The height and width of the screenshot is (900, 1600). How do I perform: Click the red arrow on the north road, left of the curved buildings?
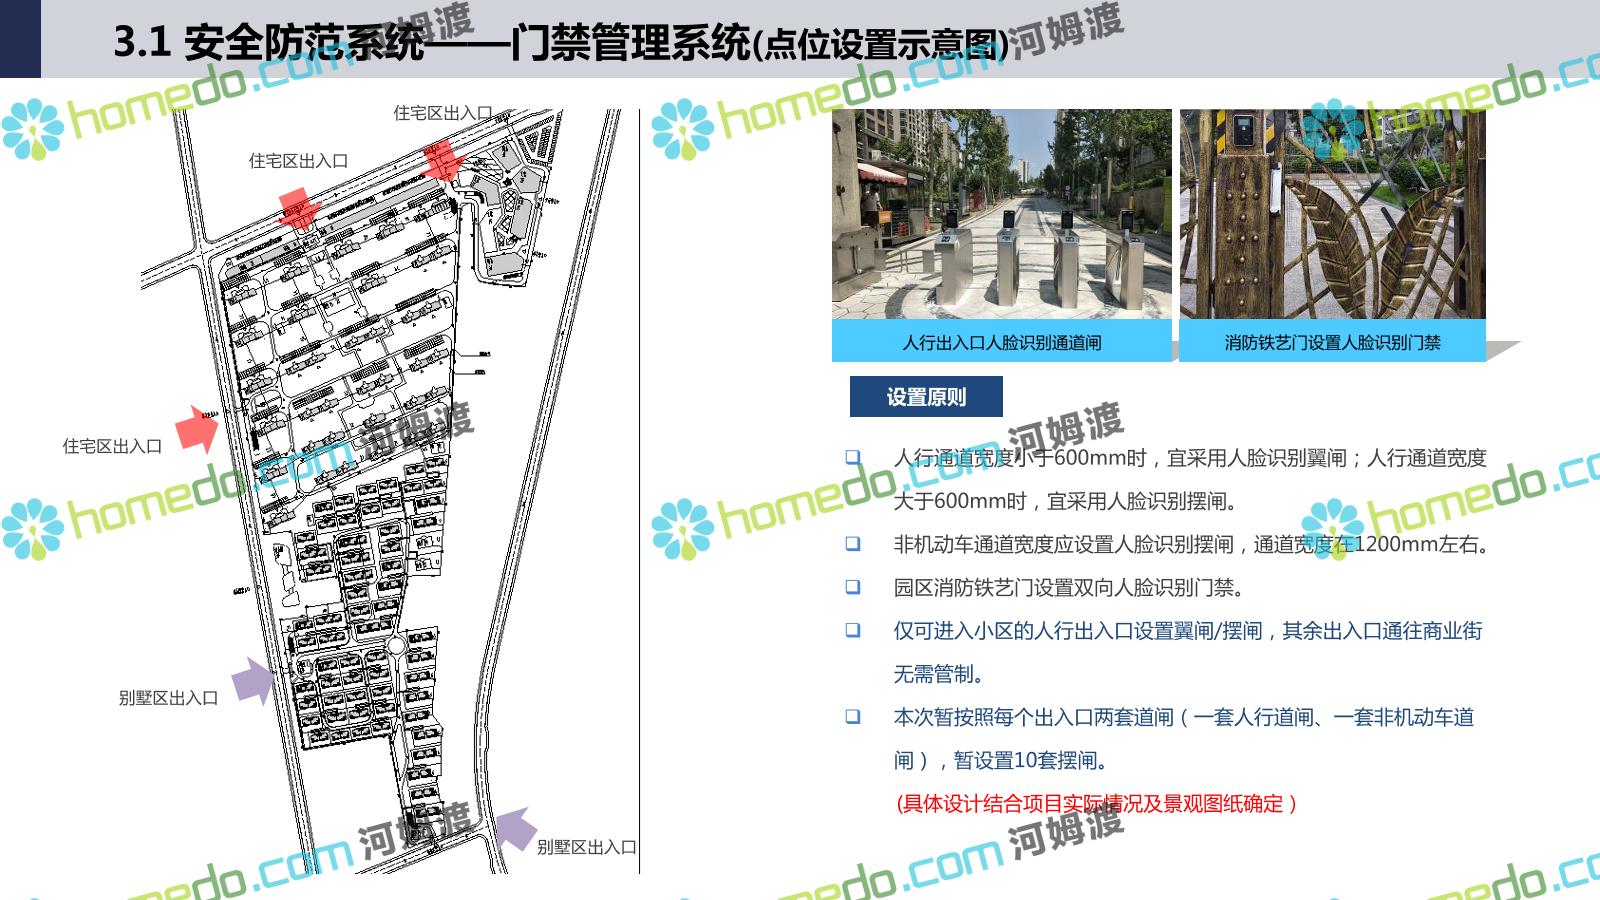coord(298,208)
